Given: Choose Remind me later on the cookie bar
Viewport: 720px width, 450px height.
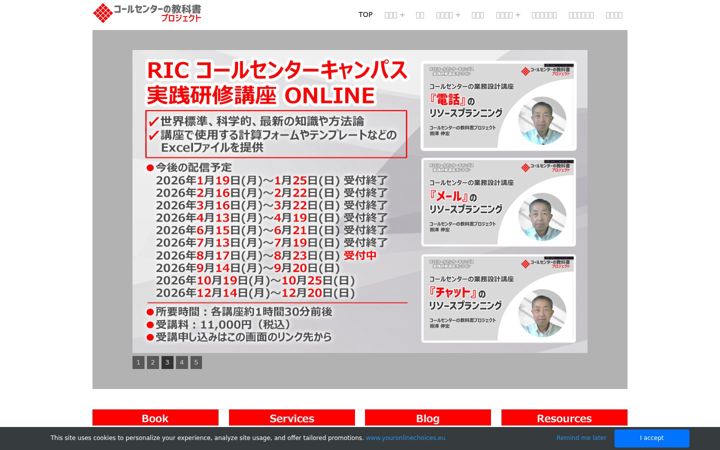Looking at the screenshot, I should [x=581, y=438].
